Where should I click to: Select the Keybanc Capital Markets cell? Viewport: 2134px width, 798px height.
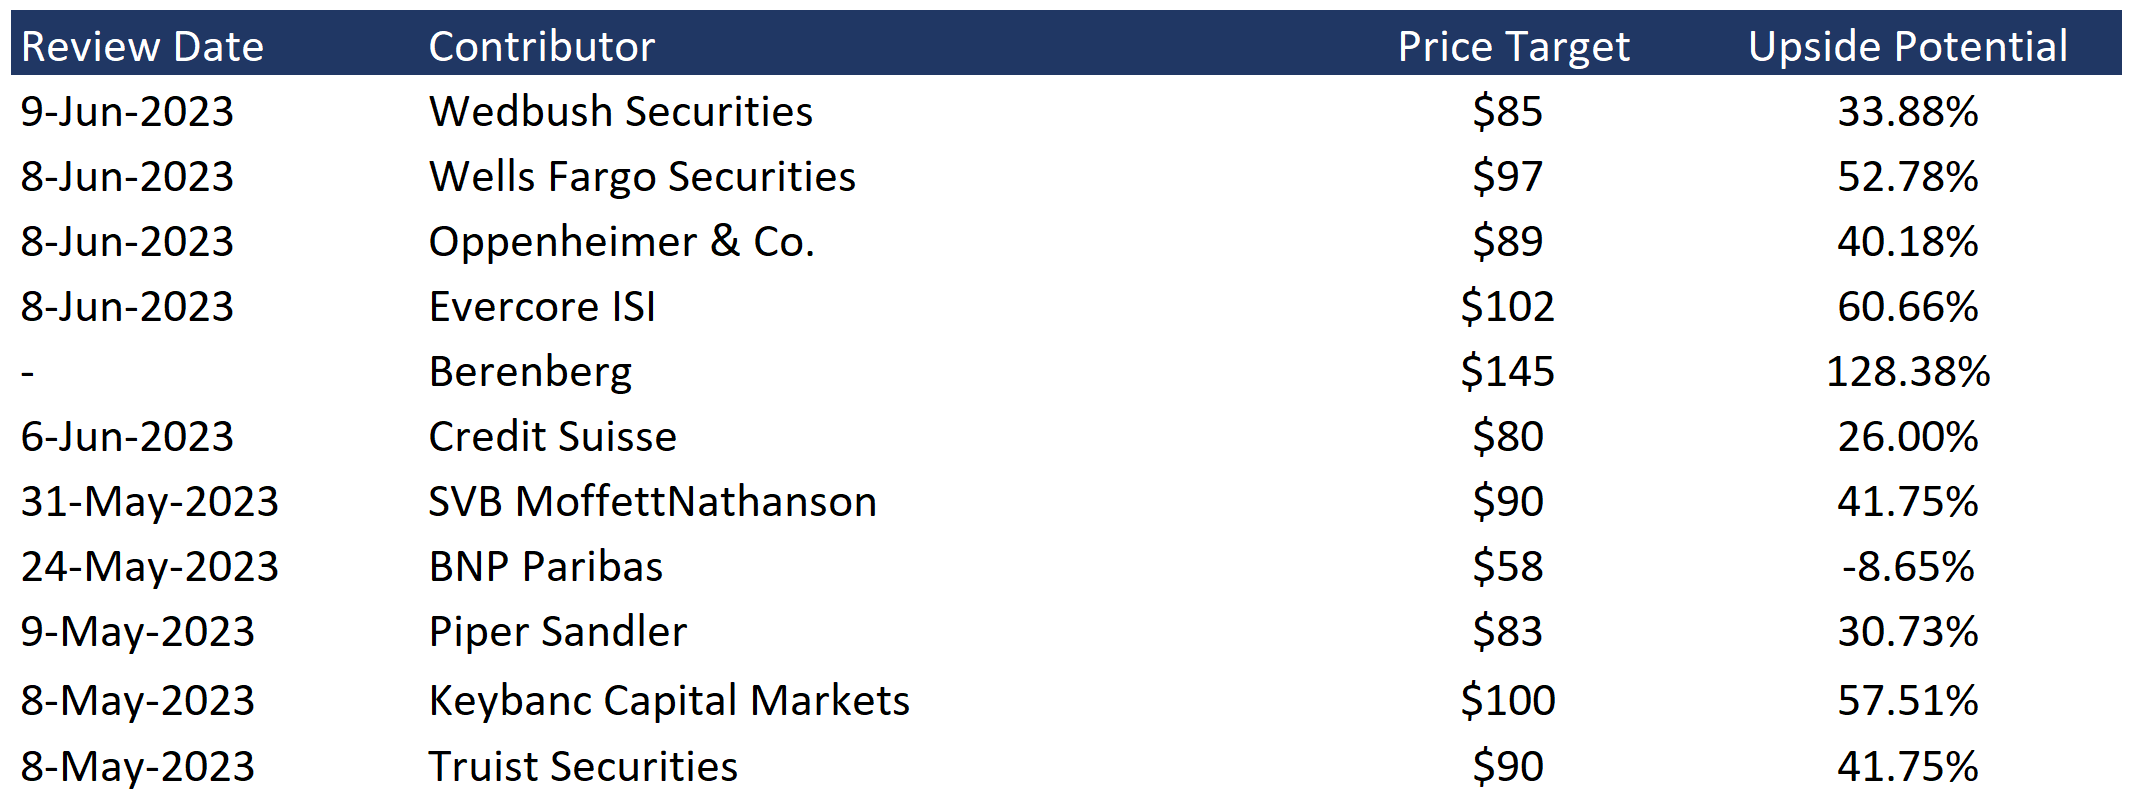pos(669,701)
